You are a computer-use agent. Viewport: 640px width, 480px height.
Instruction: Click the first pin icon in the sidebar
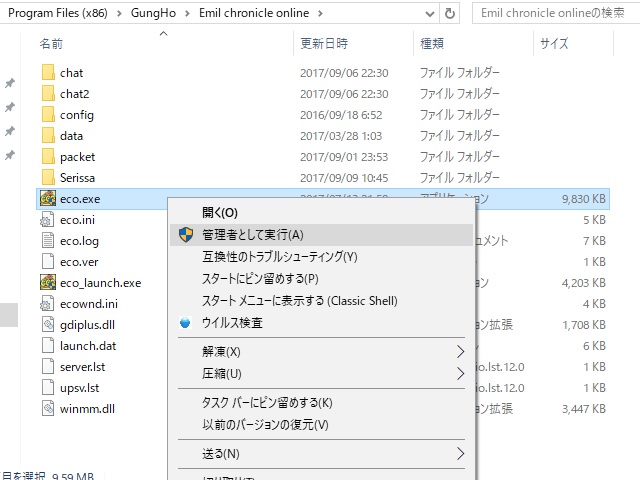click(x=9, y=83)
